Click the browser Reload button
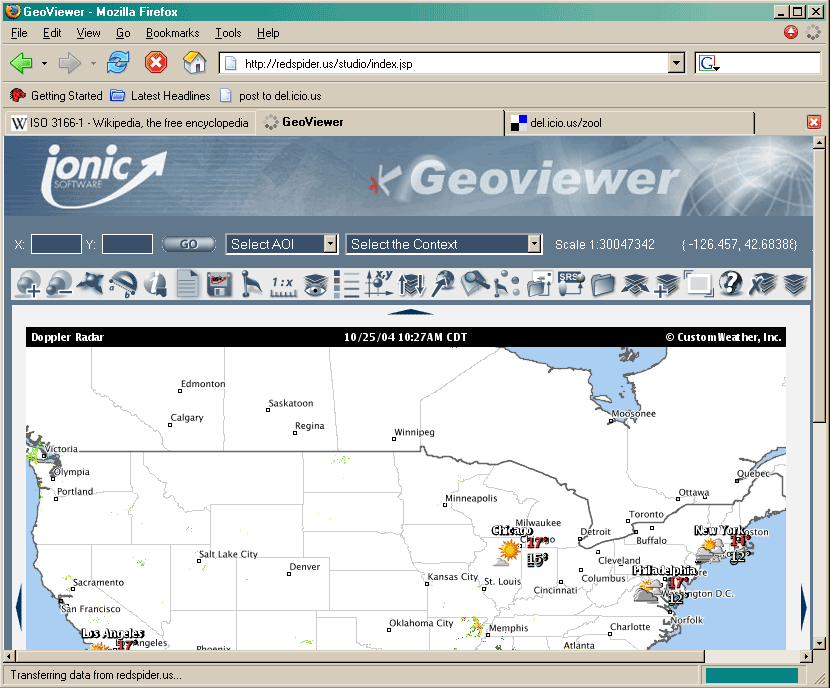Viewport: 830px width, 688px height. pos(118,63)
